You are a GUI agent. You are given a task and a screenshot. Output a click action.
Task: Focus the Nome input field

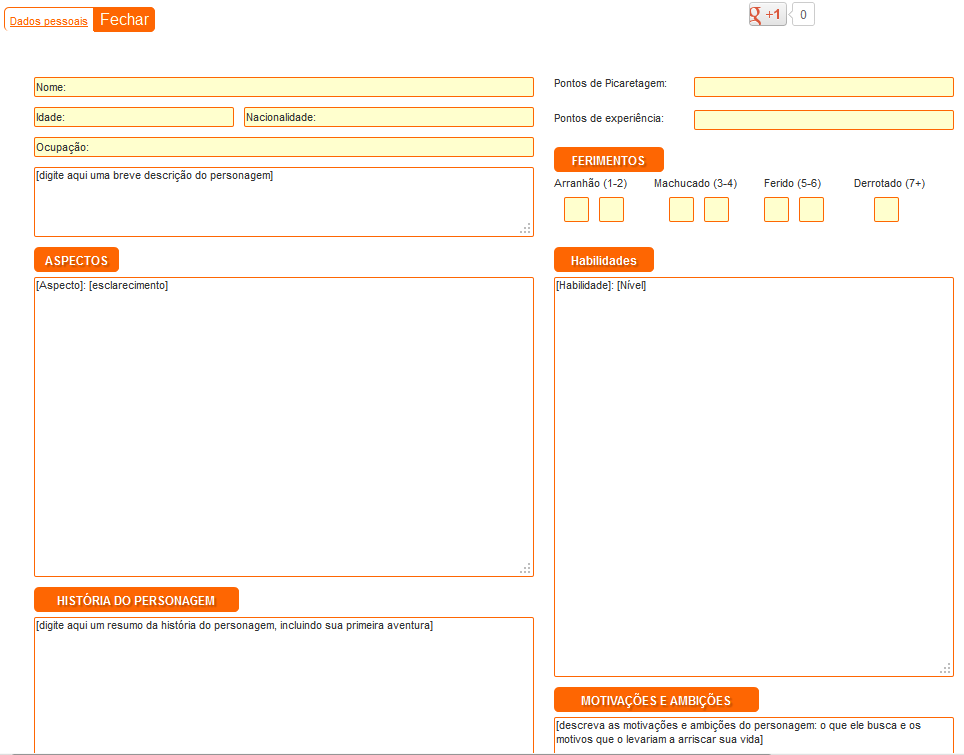click(284, 87)
